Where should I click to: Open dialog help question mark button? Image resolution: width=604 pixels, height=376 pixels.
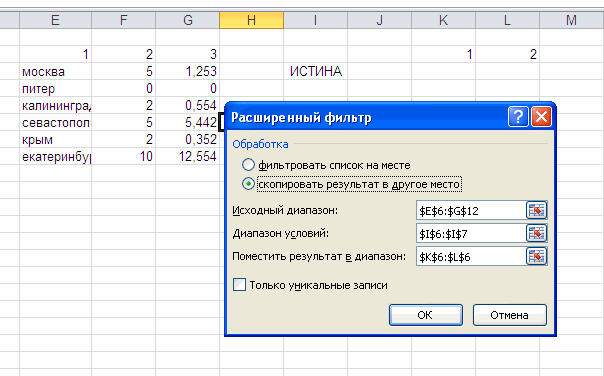point(518,117)
